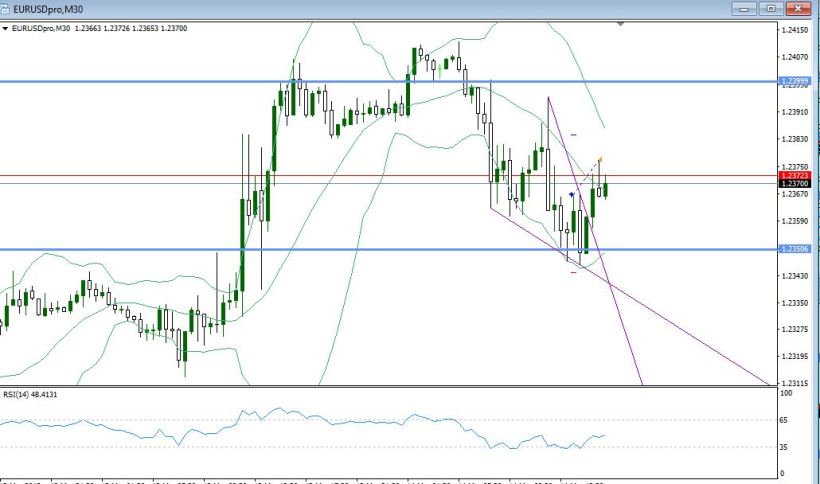The height and width of the screenshot is (484, 820).
Task: Click the 1.23590 price axis label
Action: click(x=795, y=221)
